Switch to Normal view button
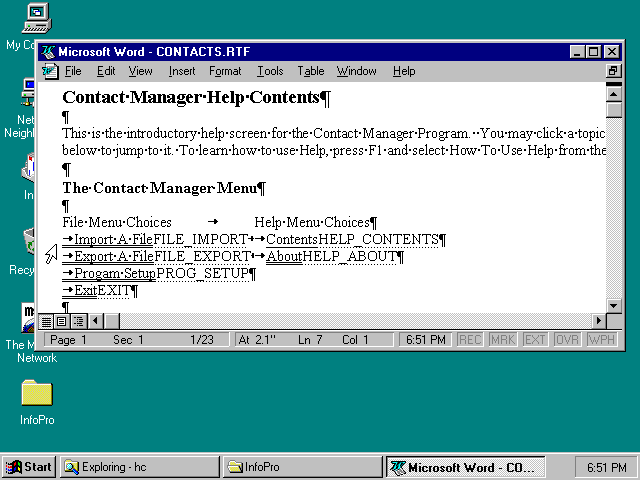 pyautogui.click(x=46, y=321)
